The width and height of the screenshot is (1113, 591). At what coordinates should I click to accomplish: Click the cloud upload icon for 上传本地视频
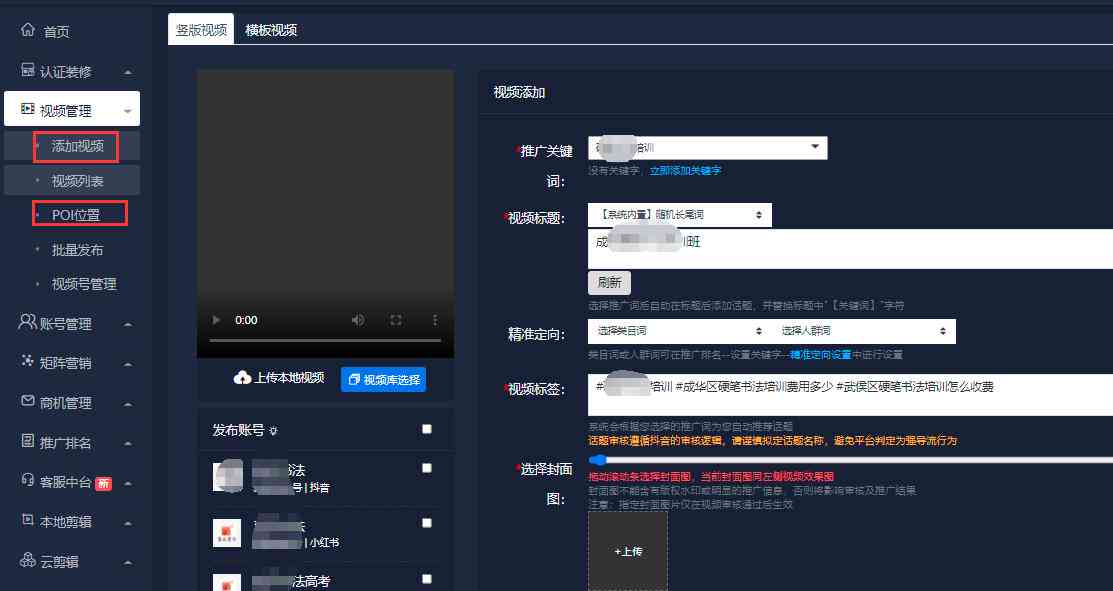click(242, 378)
